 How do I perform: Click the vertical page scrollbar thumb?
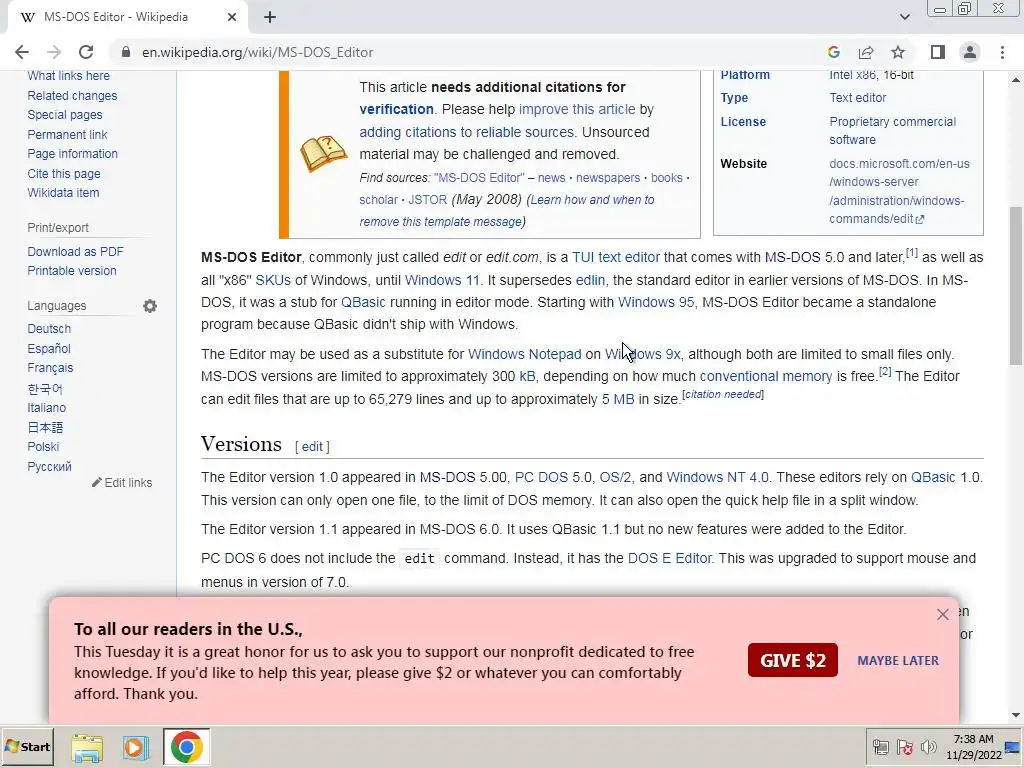1016,286
